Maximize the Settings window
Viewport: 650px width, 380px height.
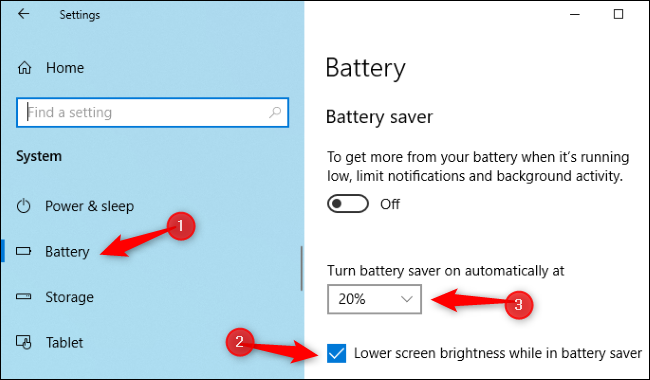(x=618, y=14)
